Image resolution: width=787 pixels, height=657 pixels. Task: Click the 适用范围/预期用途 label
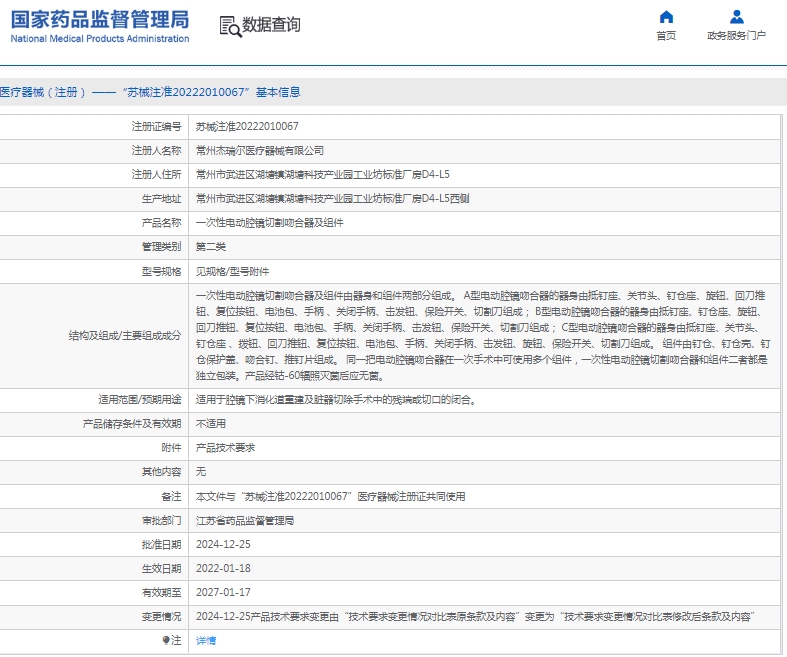tap(140, 400)
